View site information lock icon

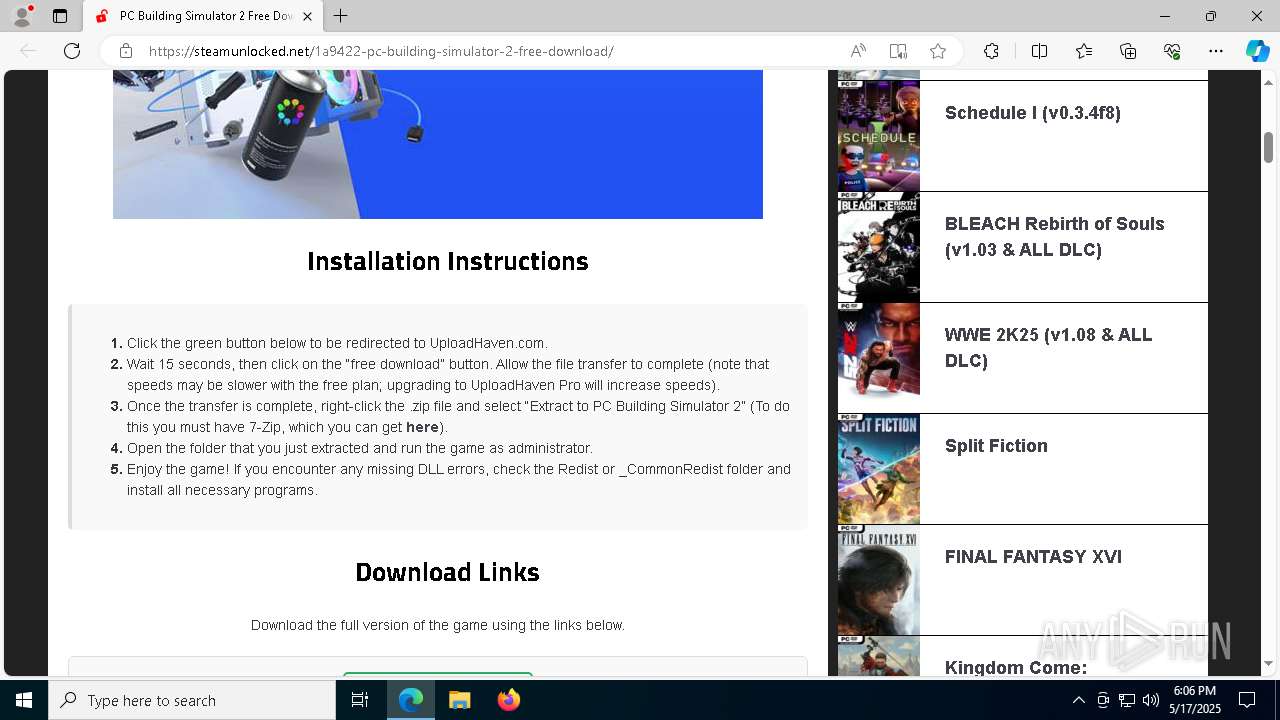pos(126,51)
